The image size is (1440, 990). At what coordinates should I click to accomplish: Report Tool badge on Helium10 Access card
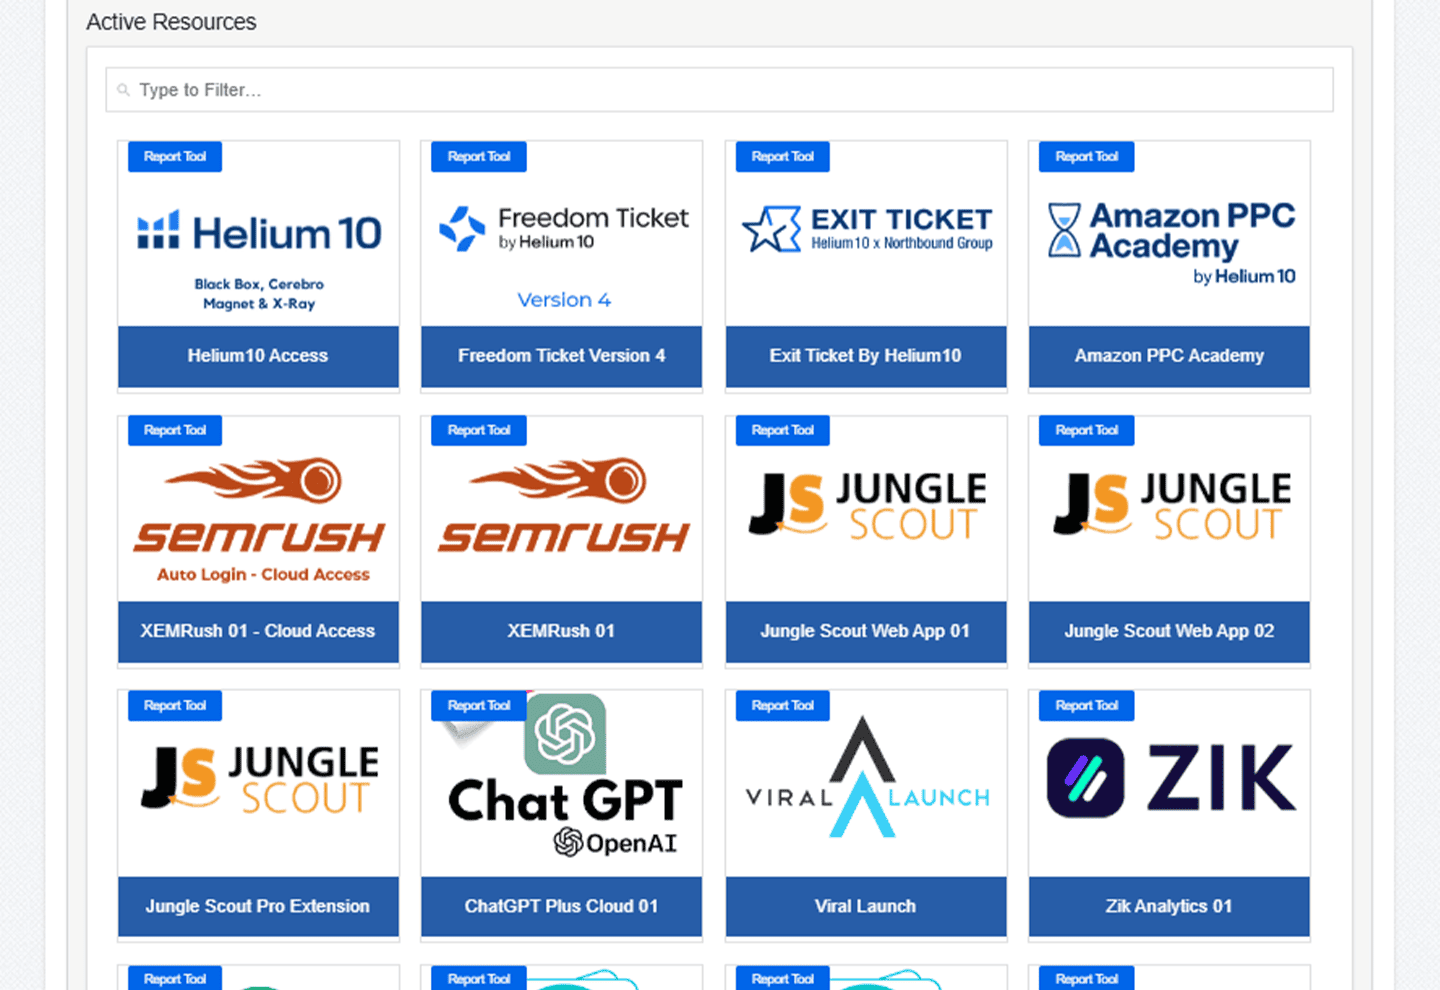pos(175,157)
